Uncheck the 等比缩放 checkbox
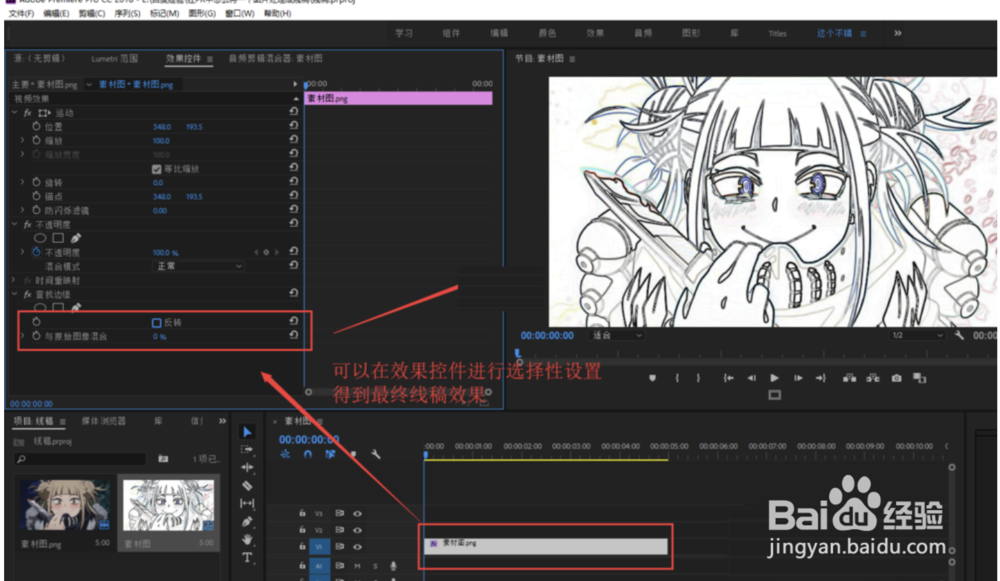Screen dimensions: 1000x581 [x=156, y=169]
